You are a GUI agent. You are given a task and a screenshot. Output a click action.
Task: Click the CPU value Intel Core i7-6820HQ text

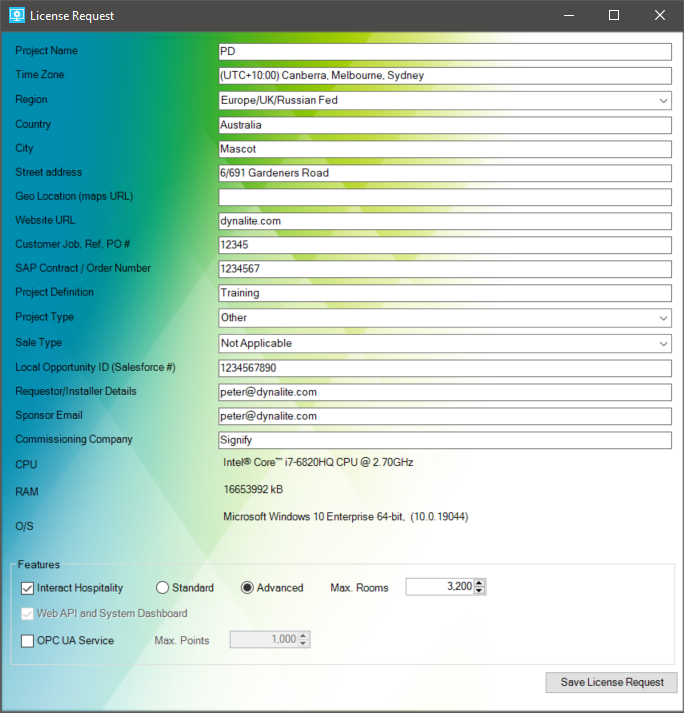coord(318,462)
